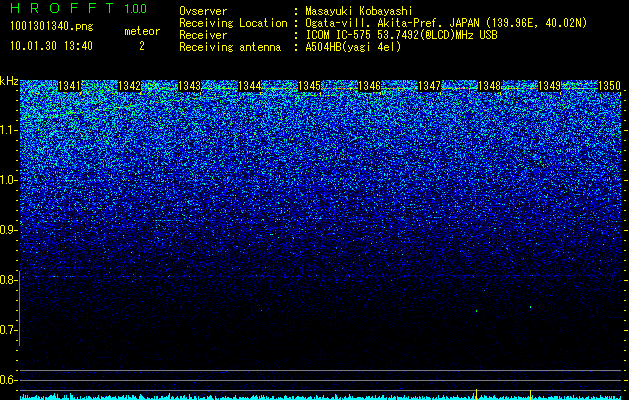Click the 0.9 kHz frequency axis label

click(x=8, y=230)
